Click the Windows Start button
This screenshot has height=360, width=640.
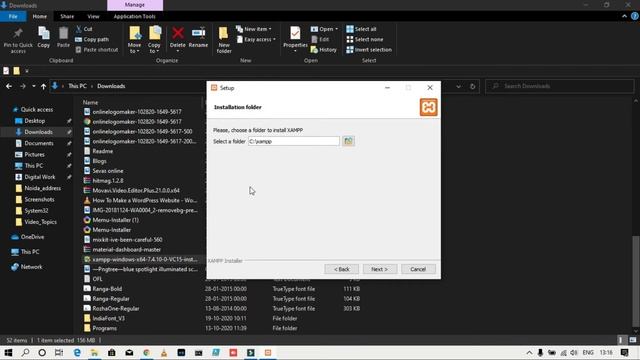click(x=8, y=353)
